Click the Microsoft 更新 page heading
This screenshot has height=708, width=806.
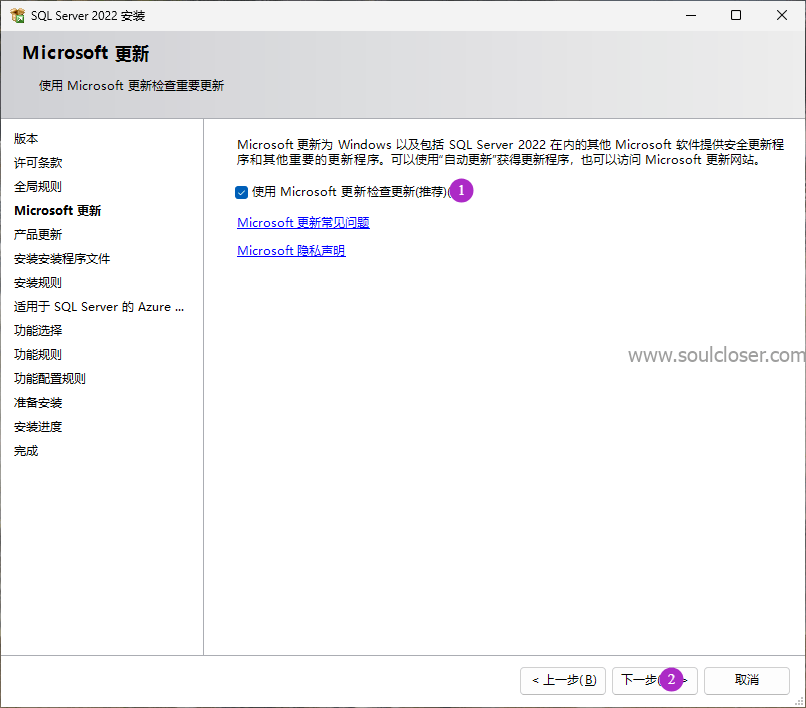86,53
